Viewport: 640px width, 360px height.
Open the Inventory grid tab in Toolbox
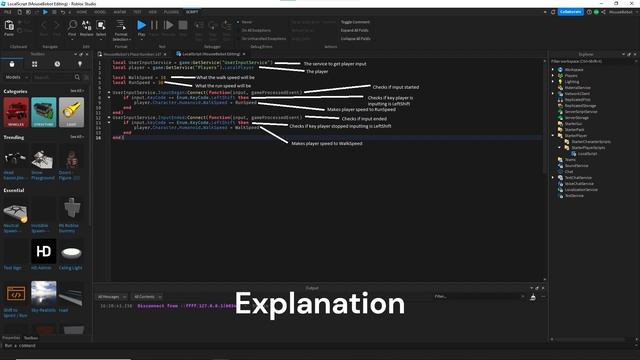(35, 64)
